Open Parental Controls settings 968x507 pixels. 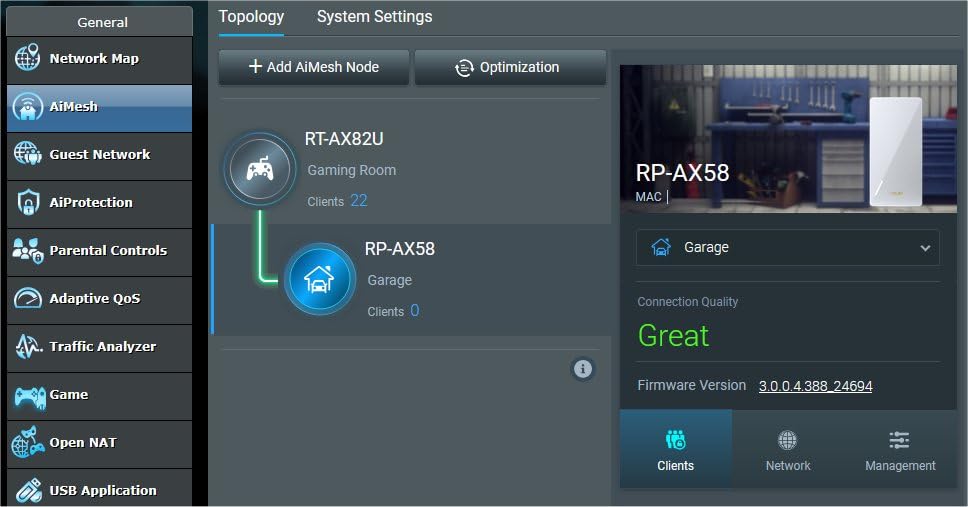(99, 252)
